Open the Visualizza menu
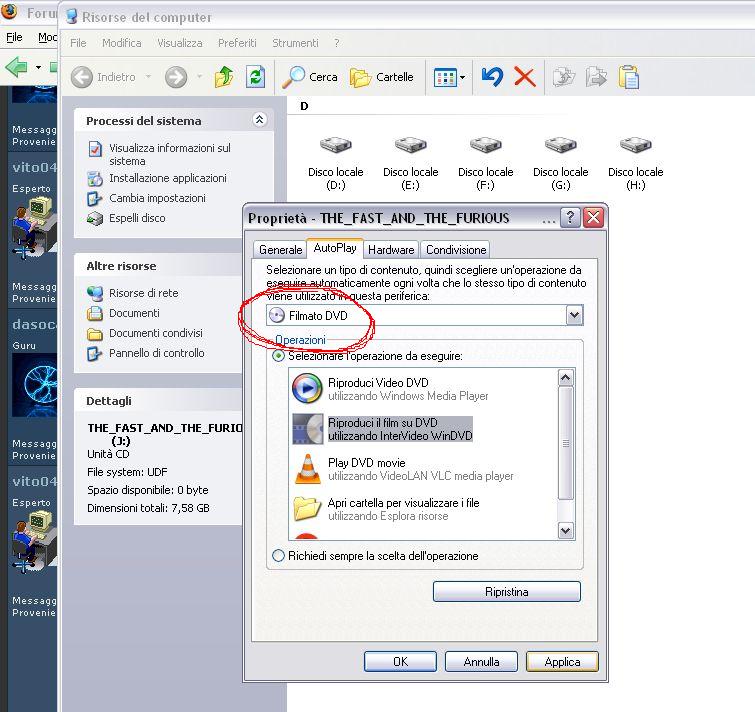755x712 pixels. coord(180,43)
